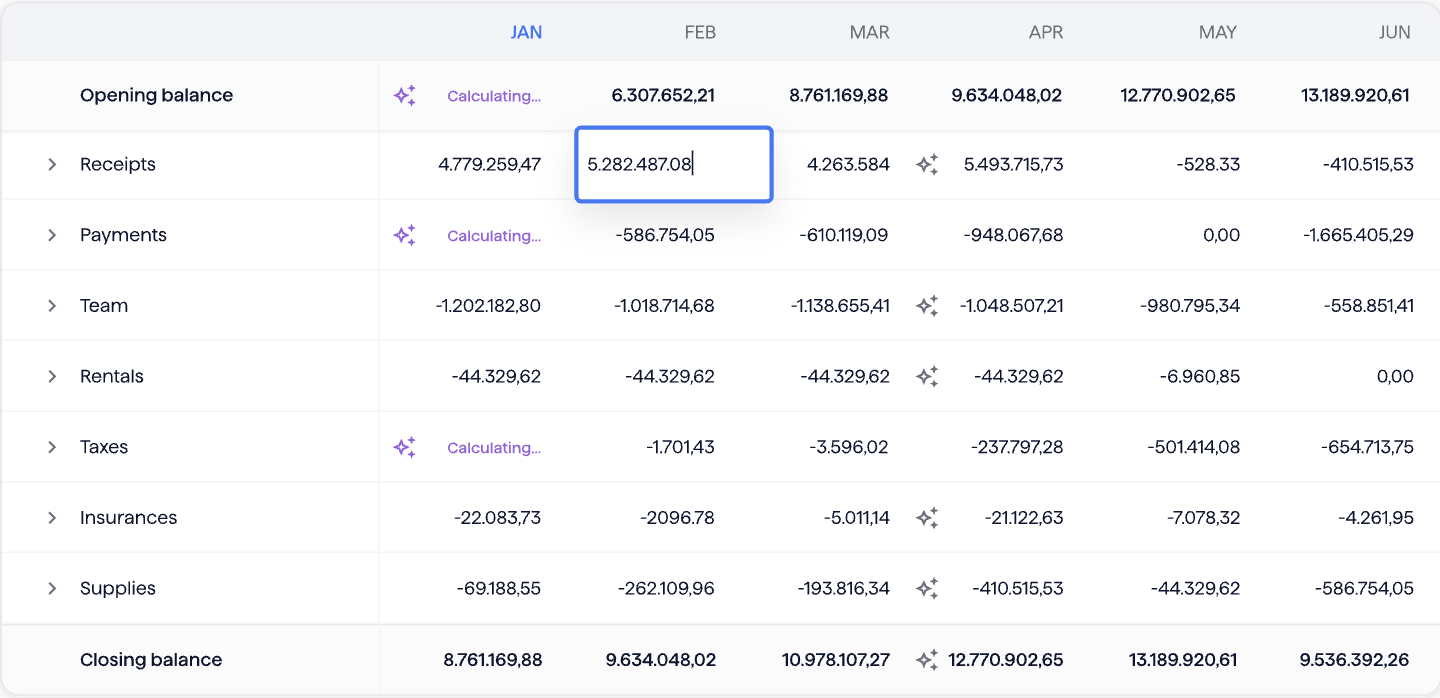Image resolution: width=1440 pixels, height=698 pixels.
Task: Click sparkle icon beside April Rentals value
Action: [x=927, y=377]
